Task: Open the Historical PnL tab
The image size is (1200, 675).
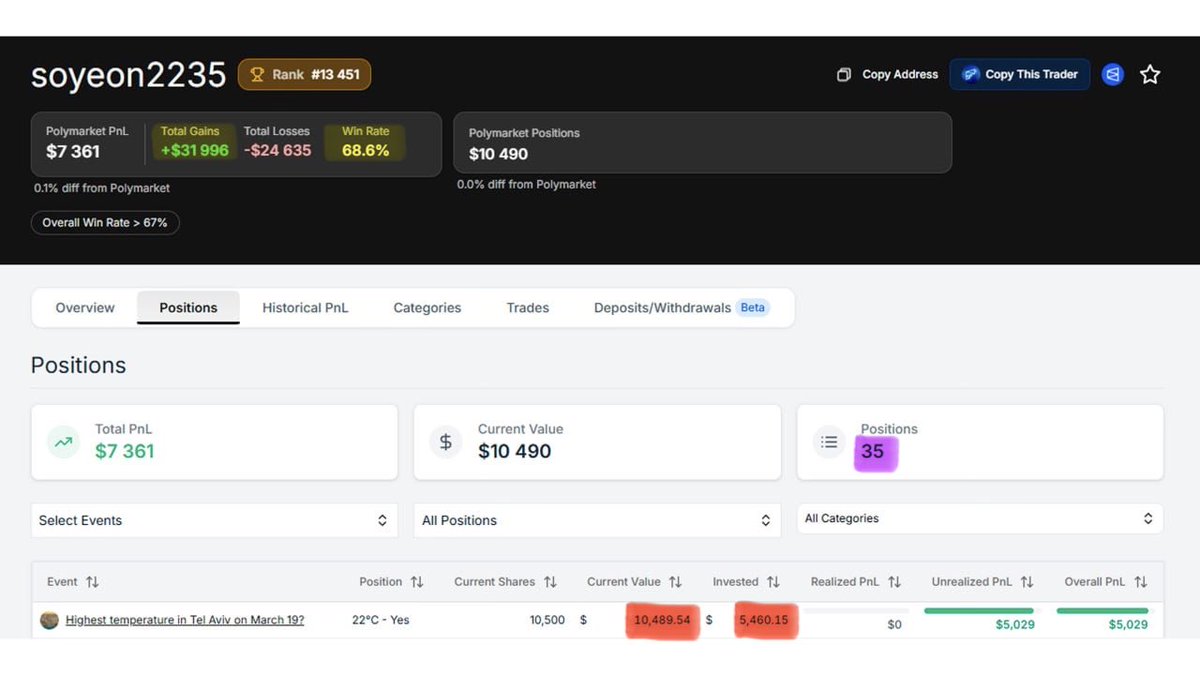Action: pyautogui.click(x=305, y=308)
